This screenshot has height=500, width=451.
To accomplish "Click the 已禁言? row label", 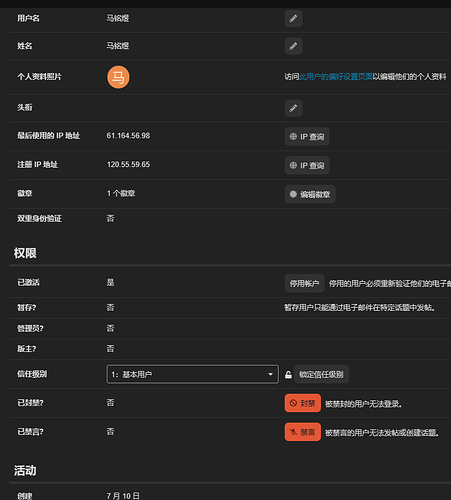I will pos(30,432).
